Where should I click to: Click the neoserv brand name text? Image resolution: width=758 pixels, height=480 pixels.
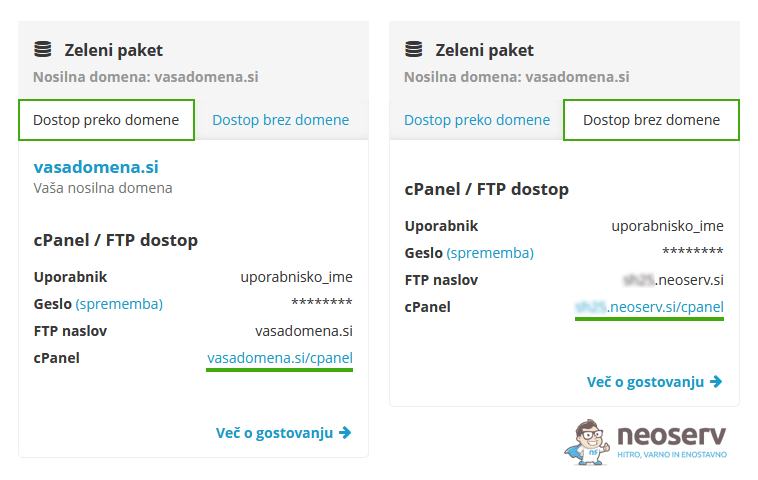click(x=672, y=435)
